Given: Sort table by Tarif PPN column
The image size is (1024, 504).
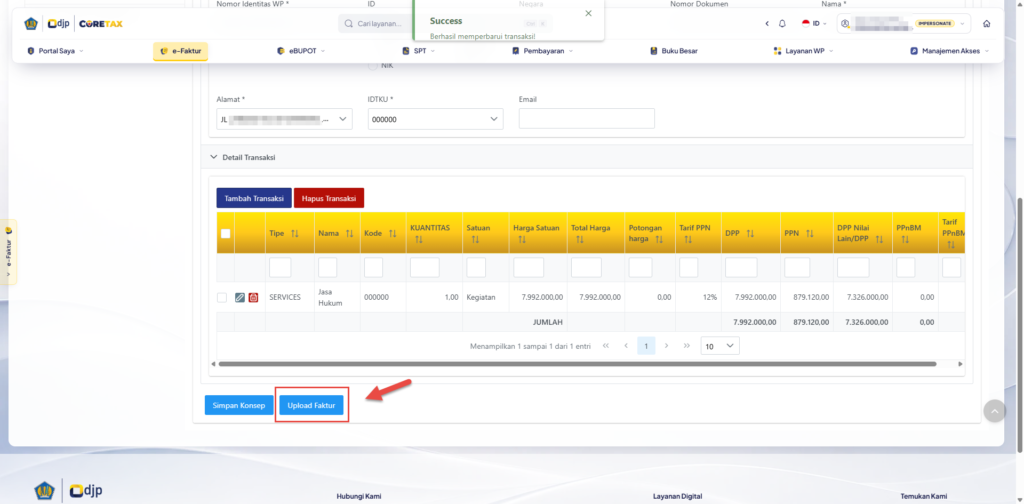Looking at the screenshot, I should tap(688, 240).
